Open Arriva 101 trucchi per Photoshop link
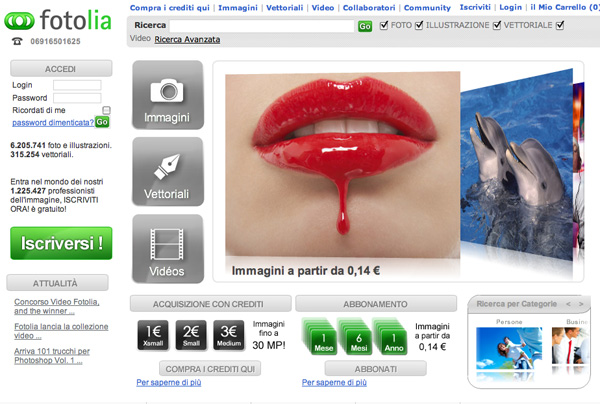Viewport: 600px width, 404px height. coord(52,355)
